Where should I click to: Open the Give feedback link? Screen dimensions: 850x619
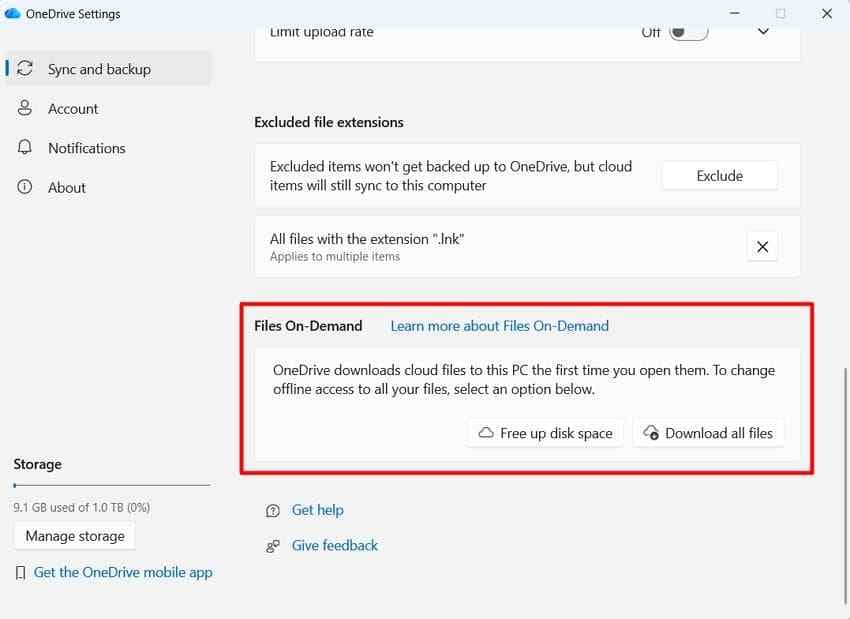tap(334, 545)
